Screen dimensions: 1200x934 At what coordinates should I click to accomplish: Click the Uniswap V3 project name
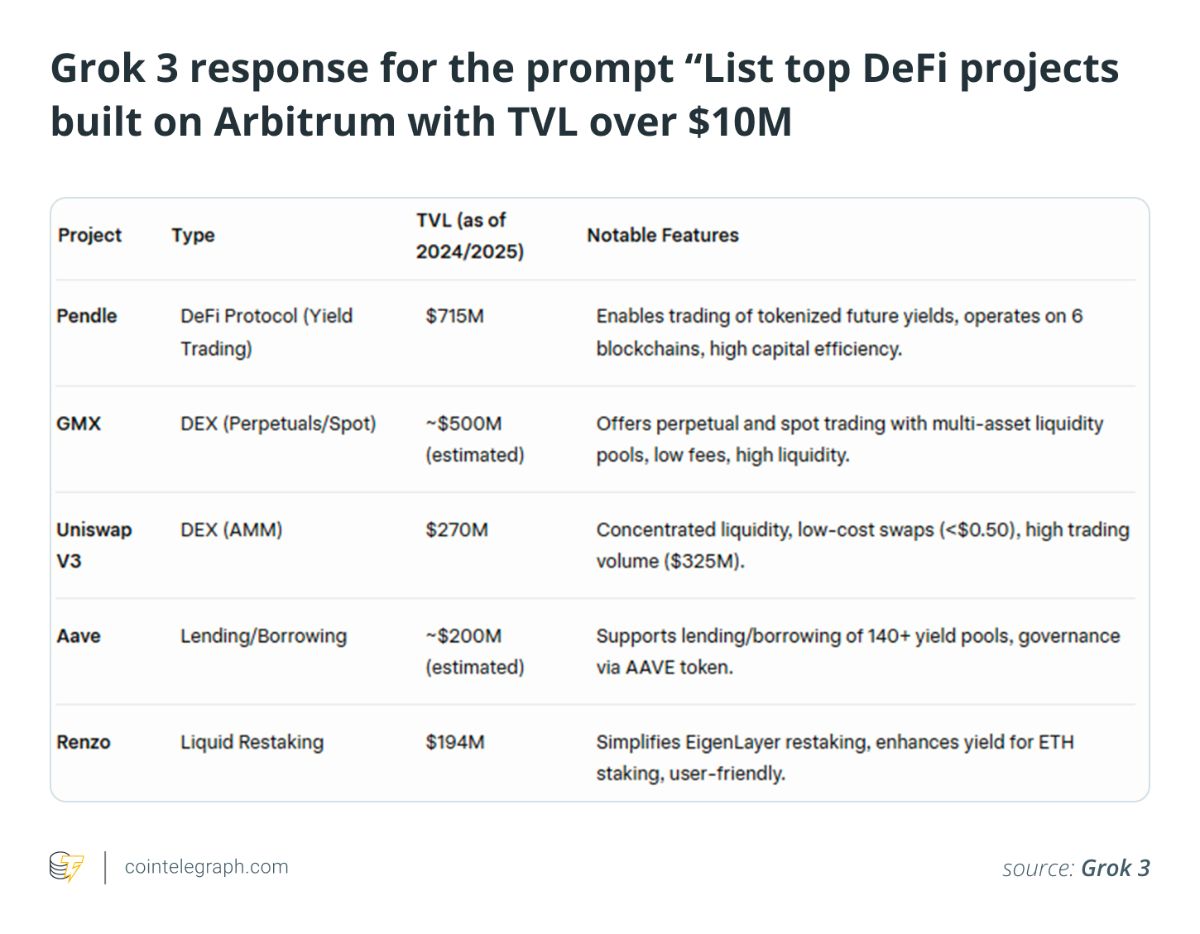coord(94,545)
